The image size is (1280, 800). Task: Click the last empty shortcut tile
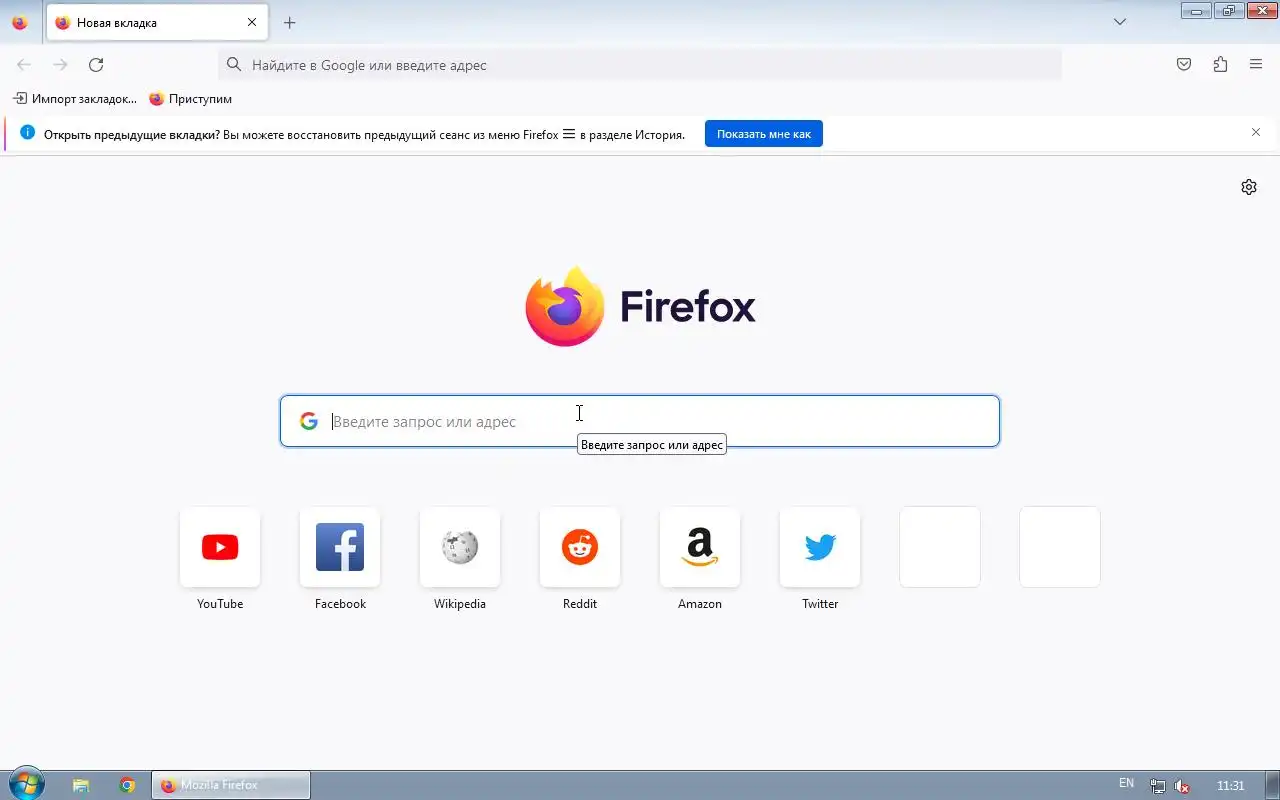1060,547
